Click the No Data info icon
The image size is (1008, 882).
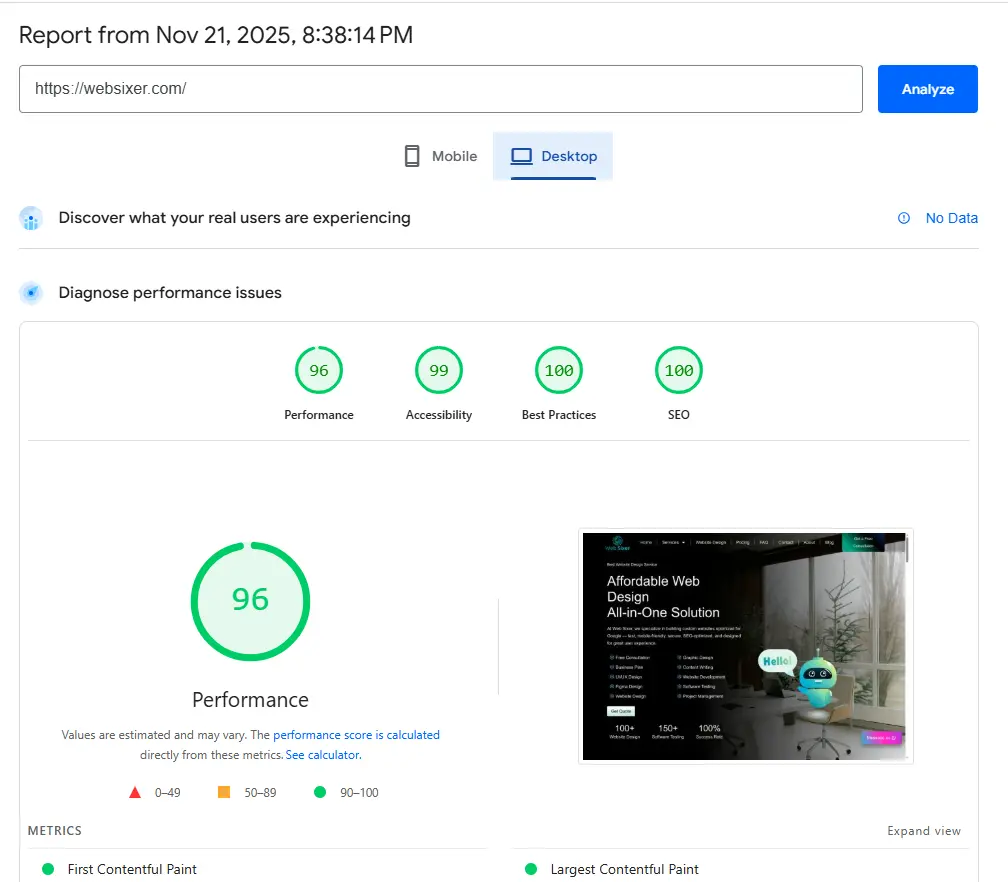click(904, 218)
